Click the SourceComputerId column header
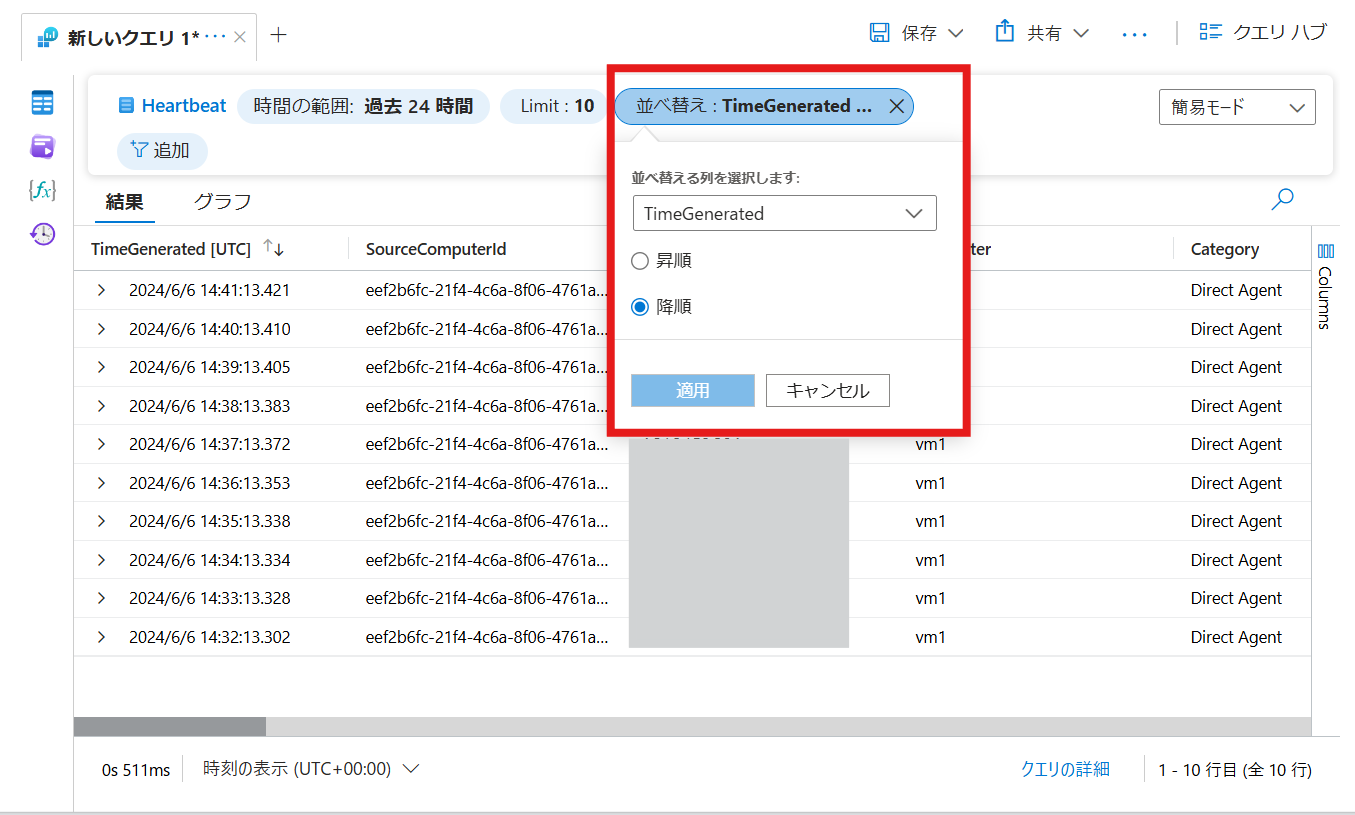The height and width of the screenshot is (815, 1355). point(436,249)
